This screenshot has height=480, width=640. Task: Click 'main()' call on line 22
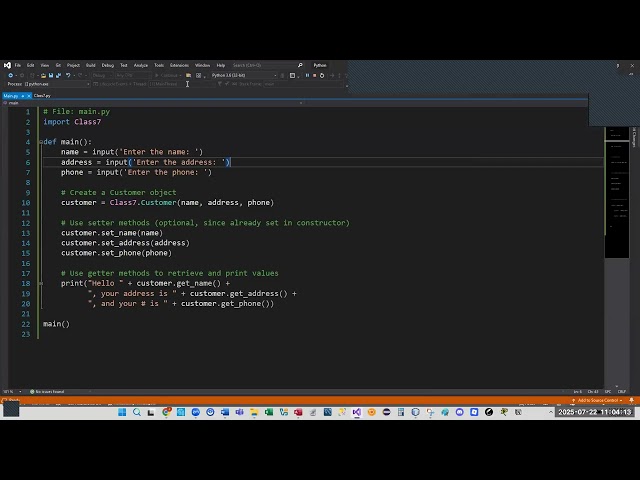[56, 324]
